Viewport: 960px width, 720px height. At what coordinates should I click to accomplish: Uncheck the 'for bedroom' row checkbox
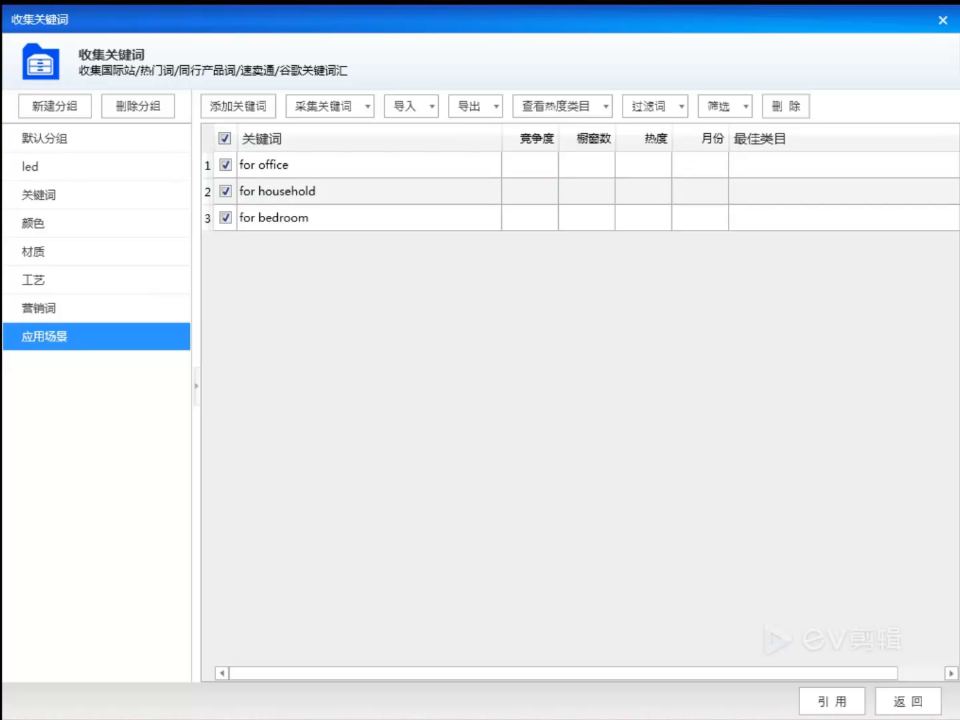(225, 217)
